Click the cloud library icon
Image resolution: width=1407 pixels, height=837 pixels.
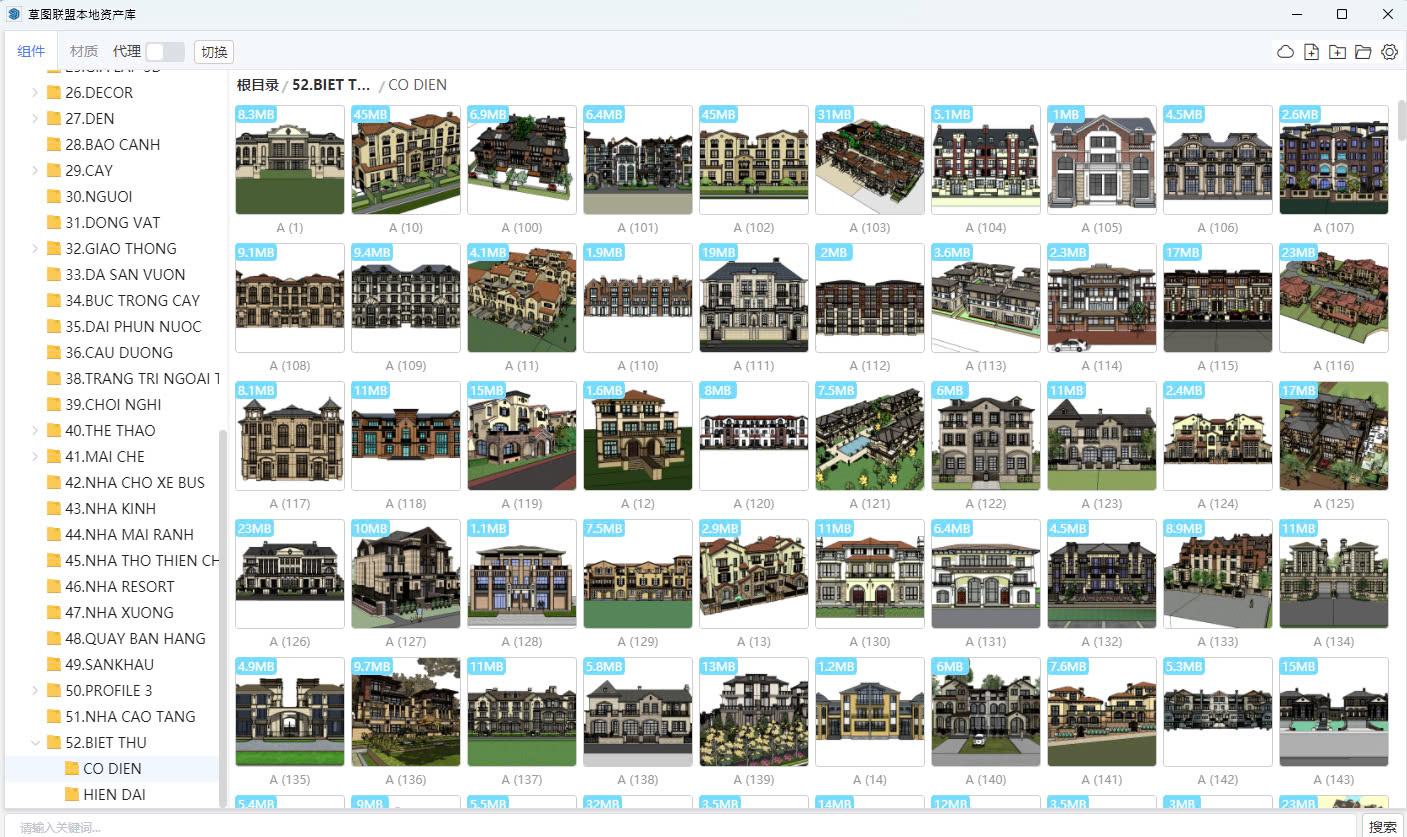tap(1285, 52)
